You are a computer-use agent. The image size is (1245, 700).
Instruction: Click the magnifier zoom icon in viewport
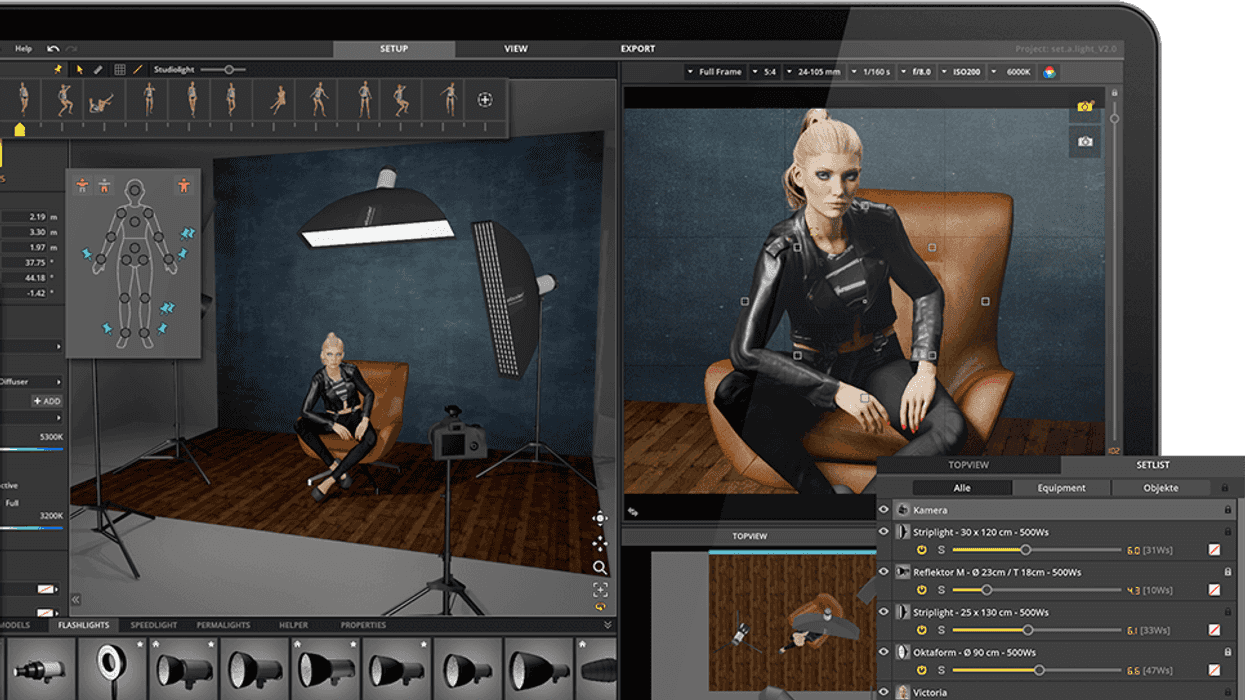[x=600, y=567]
